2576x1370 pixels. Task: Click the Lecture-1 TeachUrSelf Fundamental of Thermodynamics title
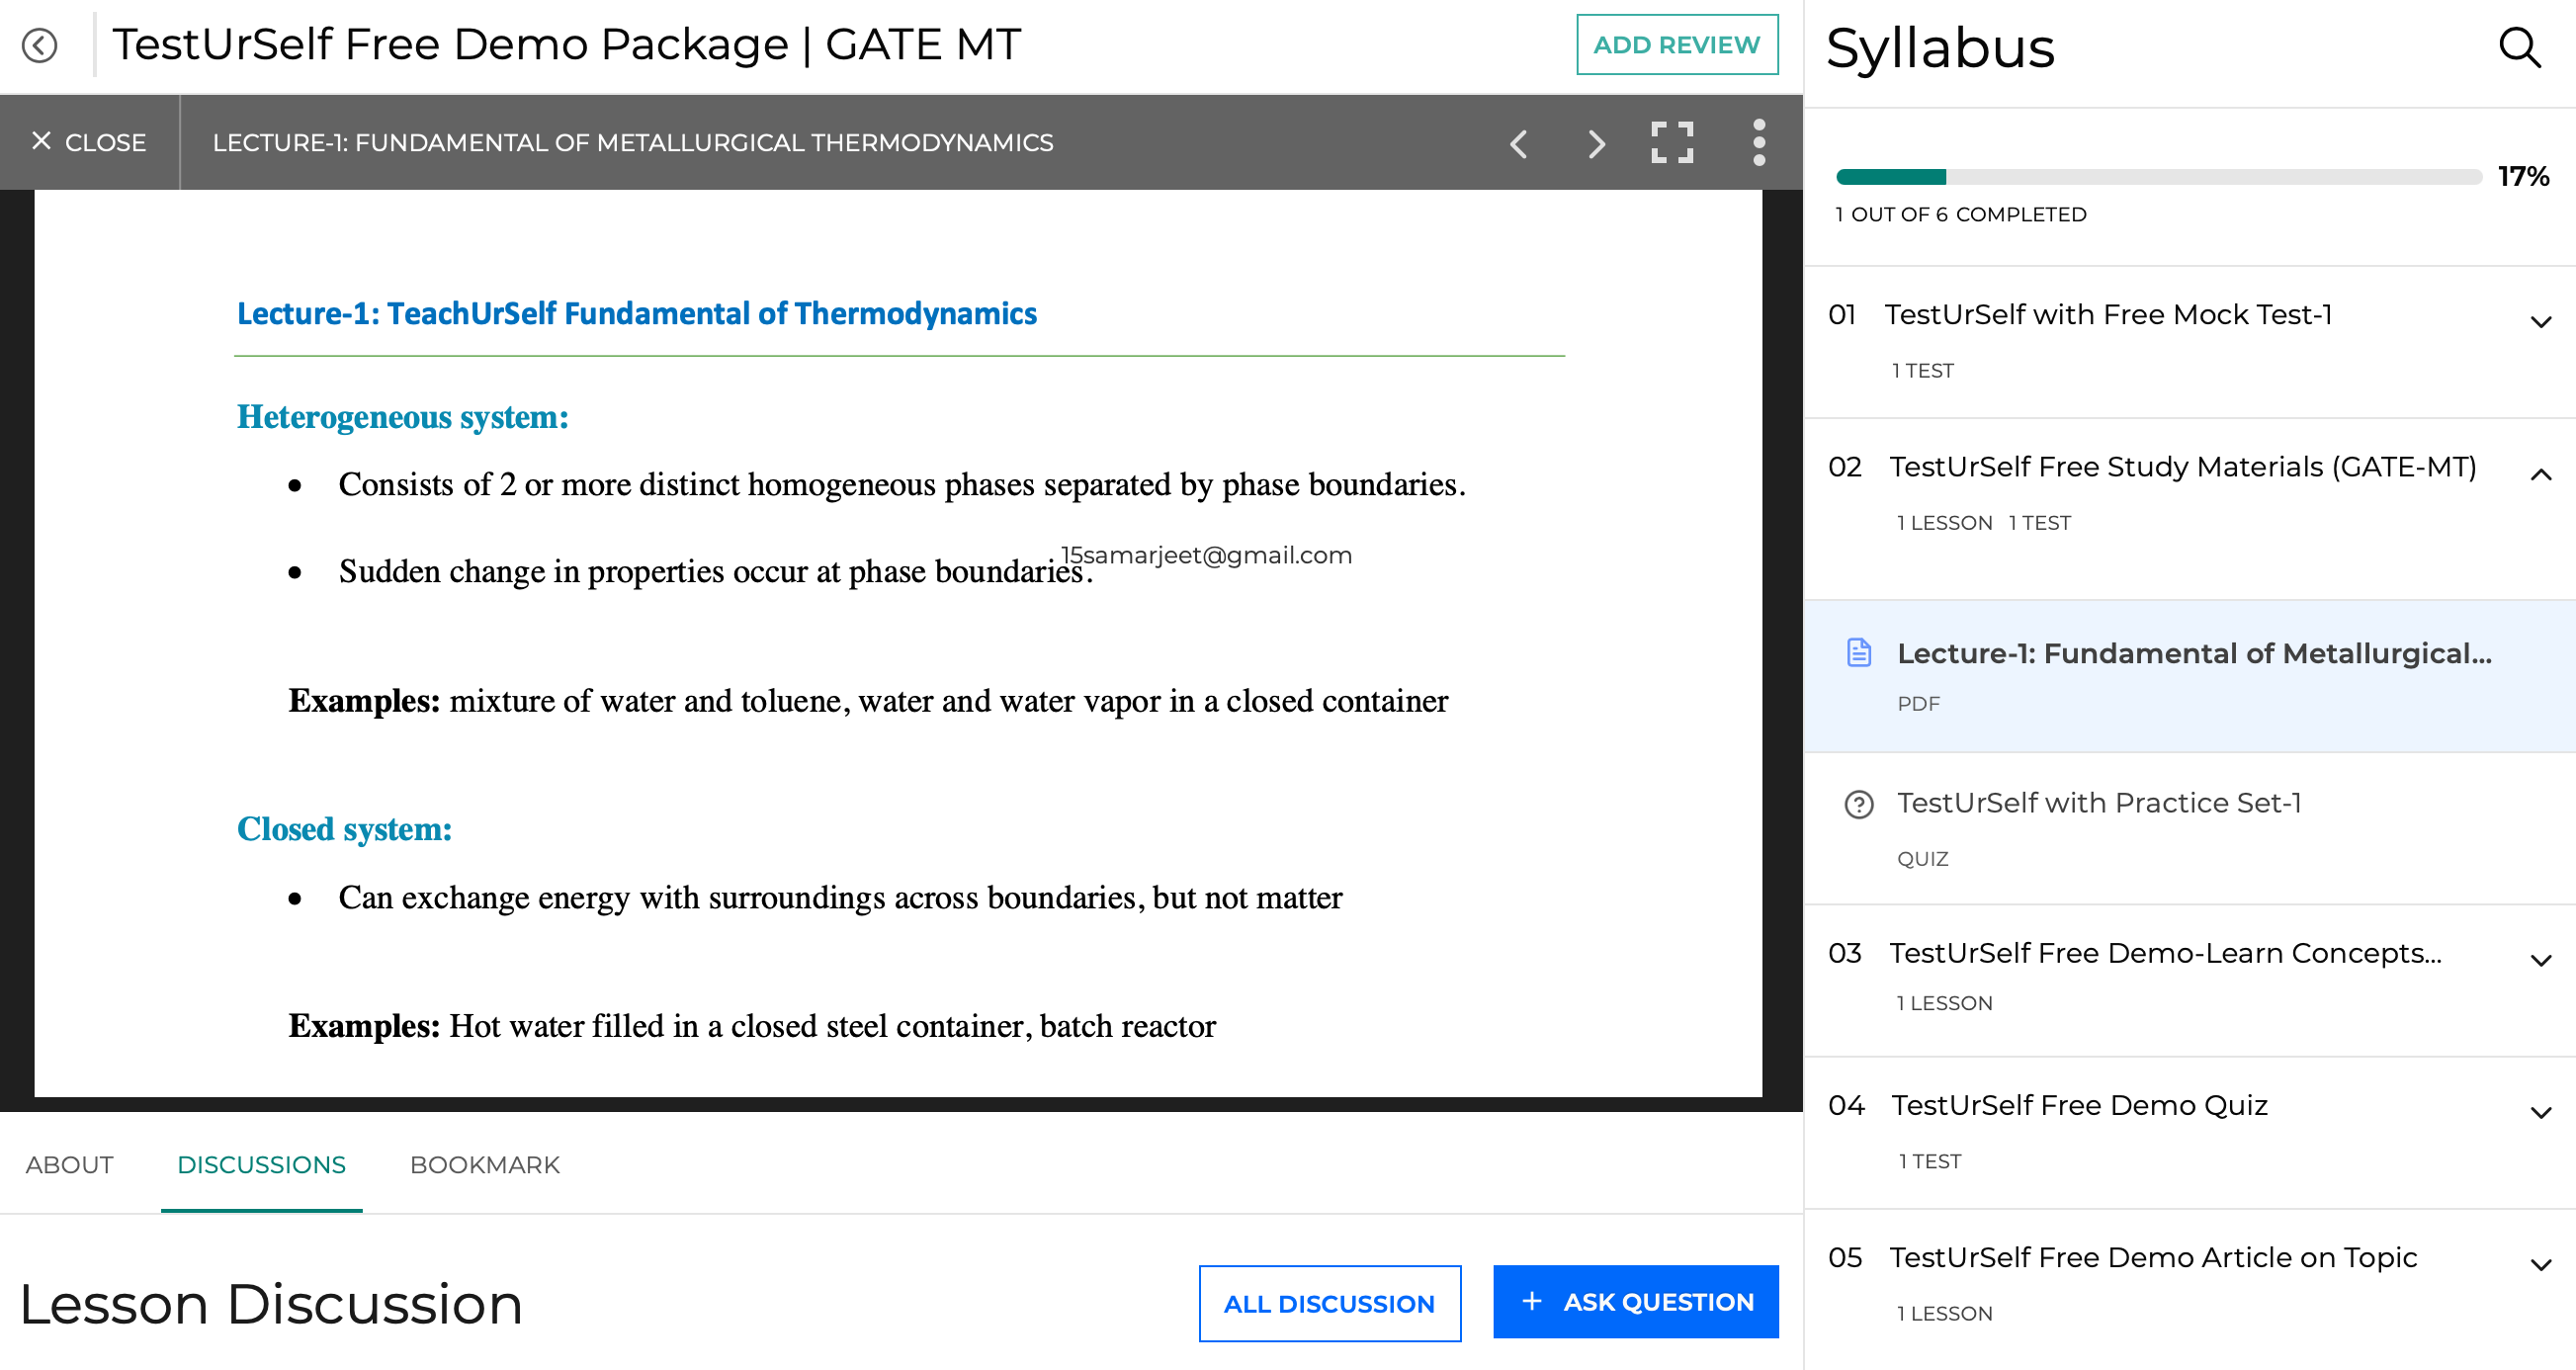[x=636, y=313]
